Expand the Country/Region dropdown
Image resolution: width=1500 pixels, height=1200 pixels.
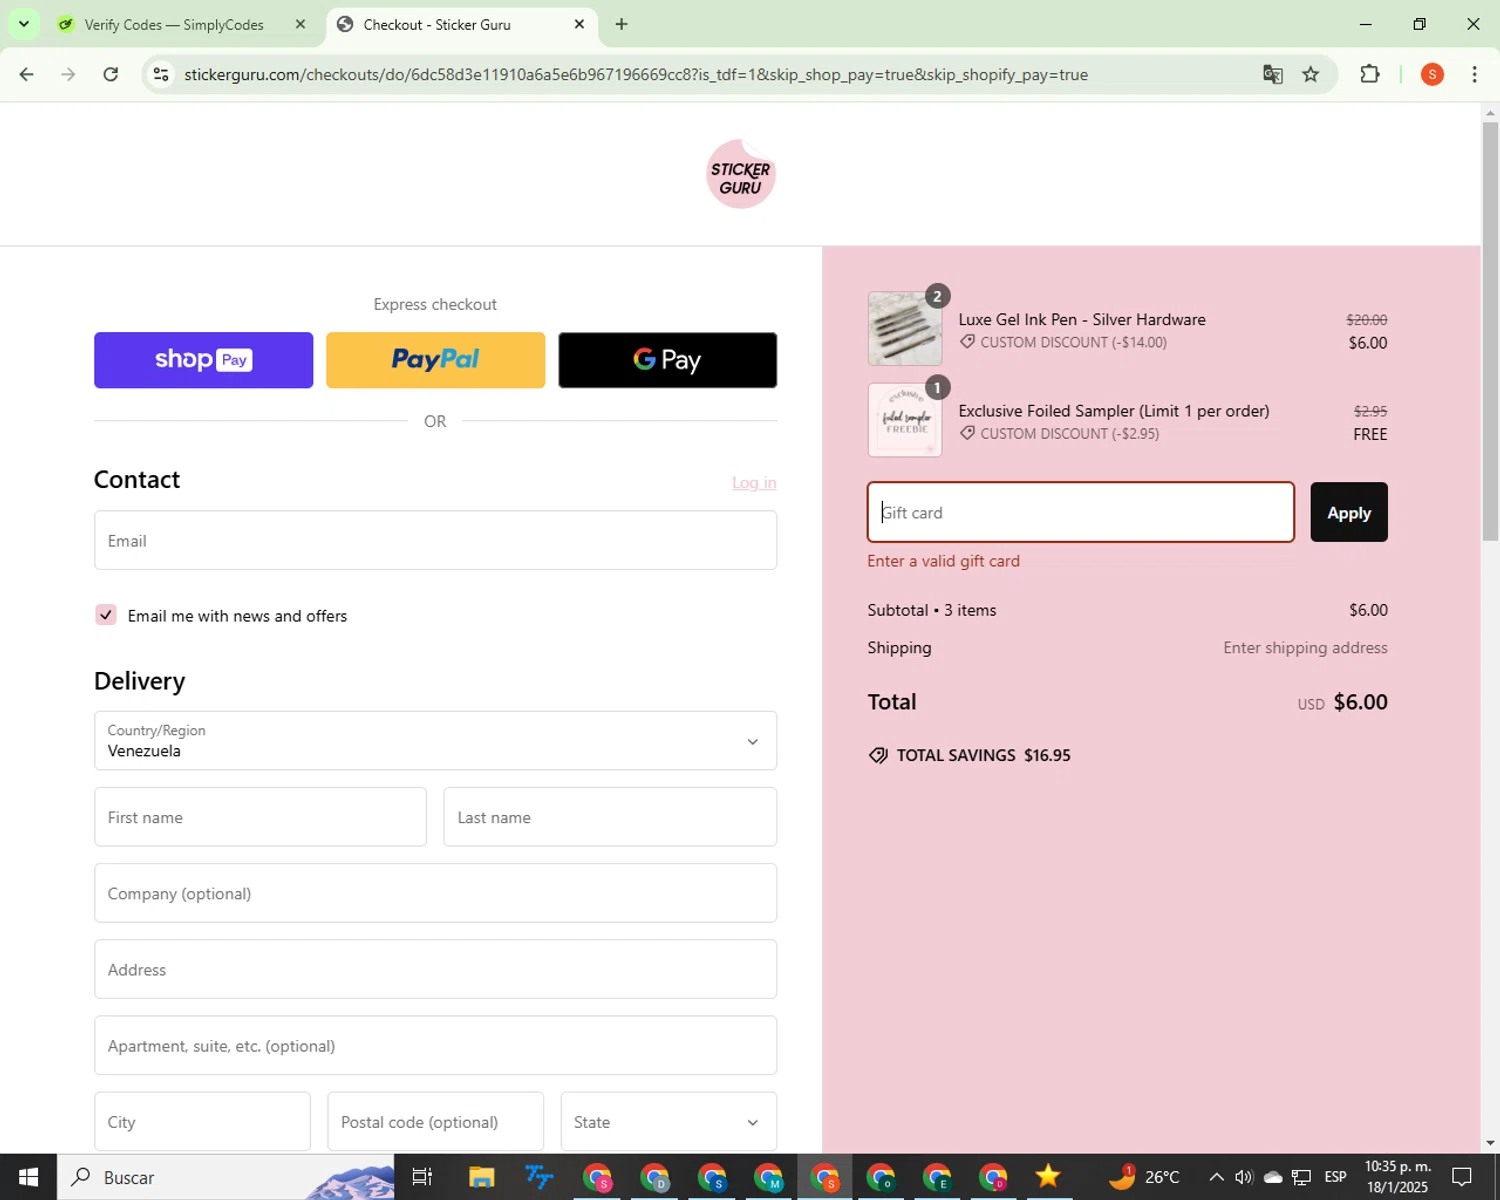click(x=435, y=741)
